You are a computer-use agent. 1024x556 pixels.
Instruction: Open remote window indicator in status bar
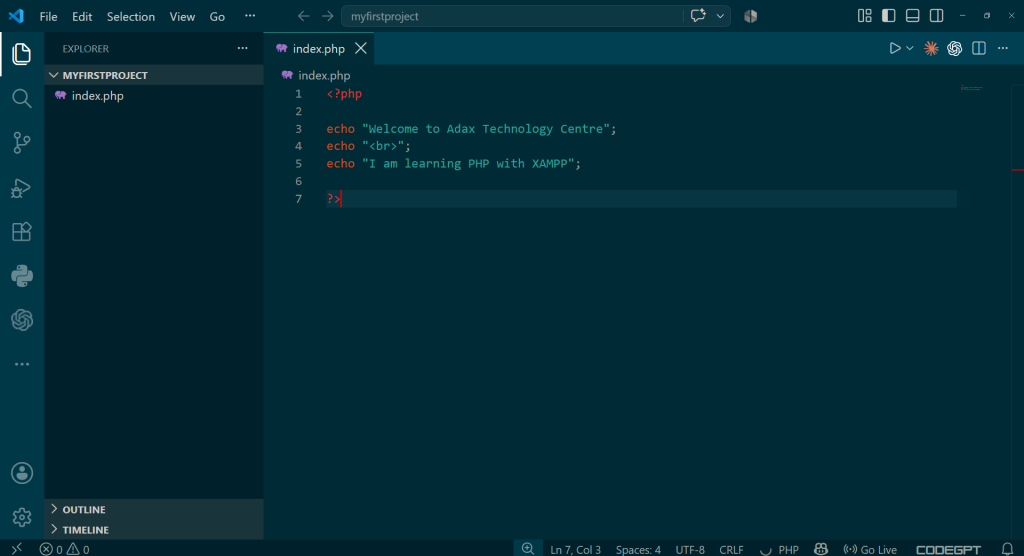pyautogui.click(x=16, y=549)
